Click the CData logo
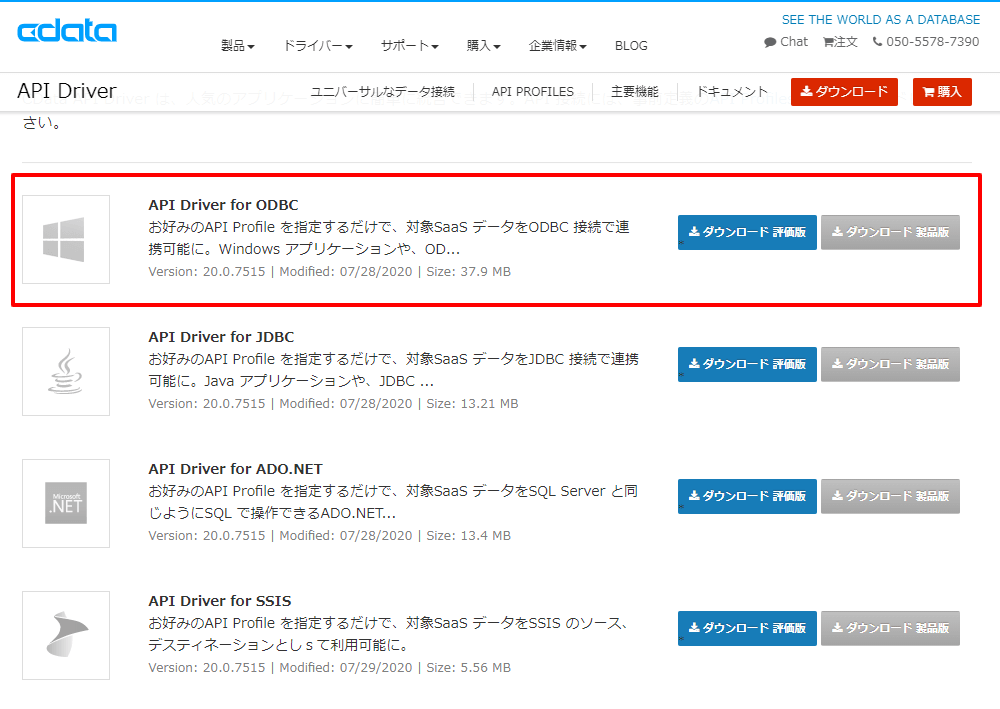This screenshot has width=1000, height=709. pos(67,31)
